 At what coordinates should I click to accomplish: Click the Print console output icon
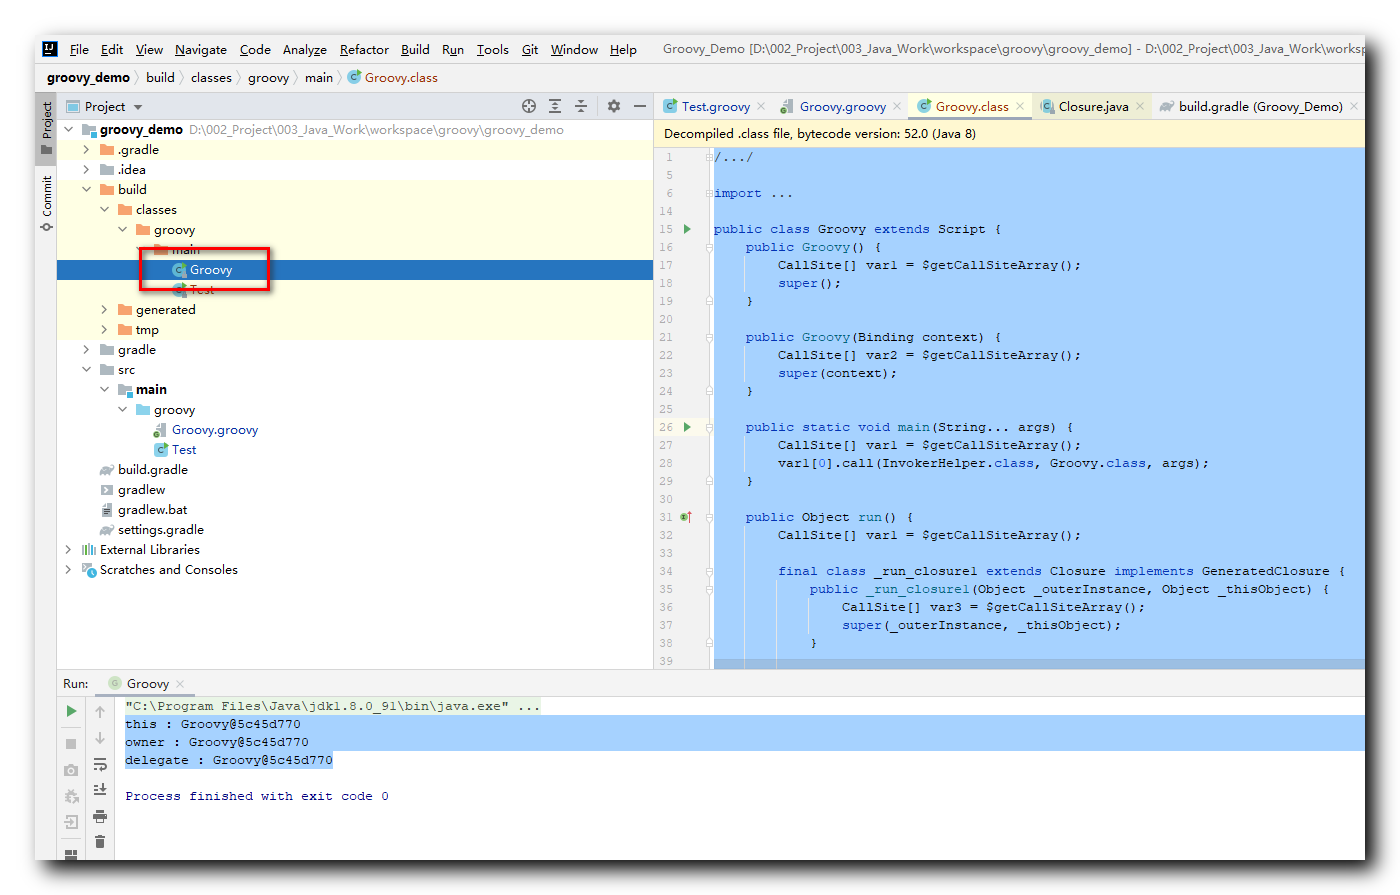click(x=100, y=816)
